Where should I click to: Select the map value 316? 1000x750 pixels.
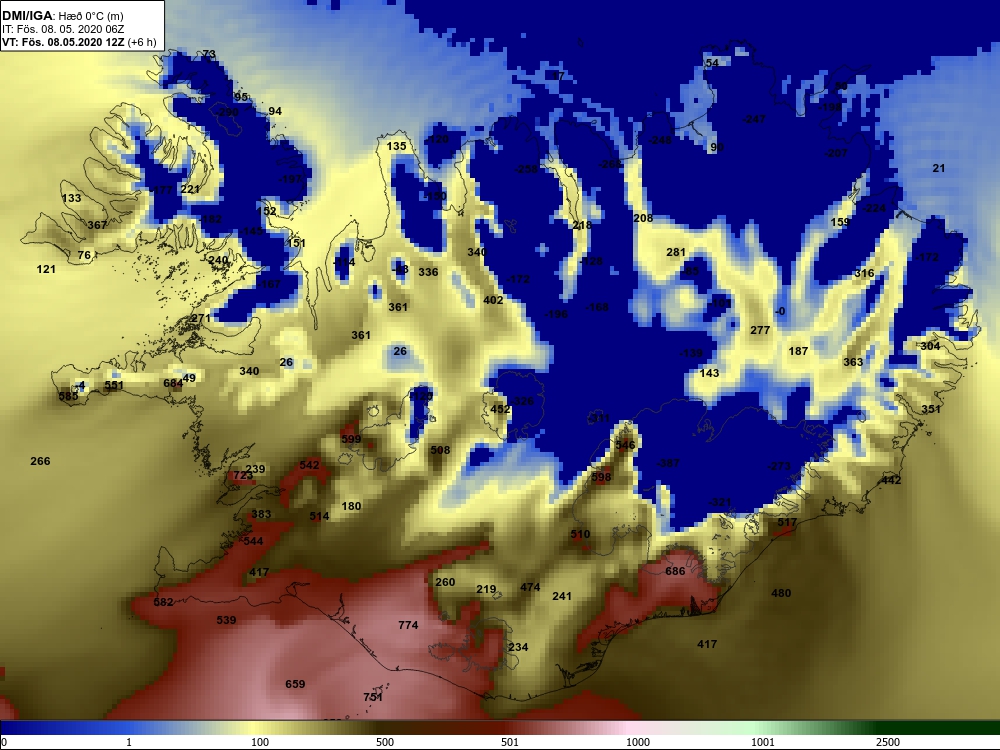click(864, 274)
